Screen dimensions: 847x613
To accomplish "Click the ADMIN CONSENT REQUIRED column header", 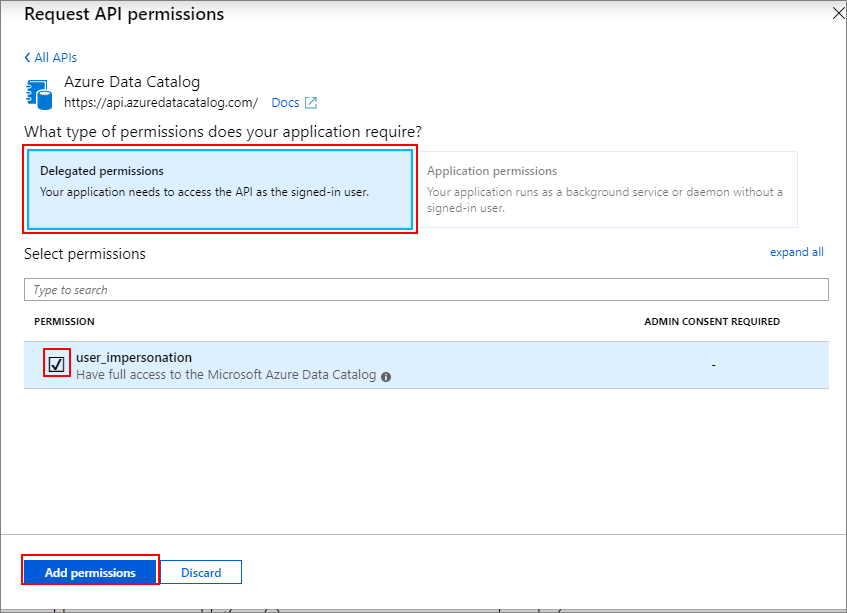I will [712, 321].
